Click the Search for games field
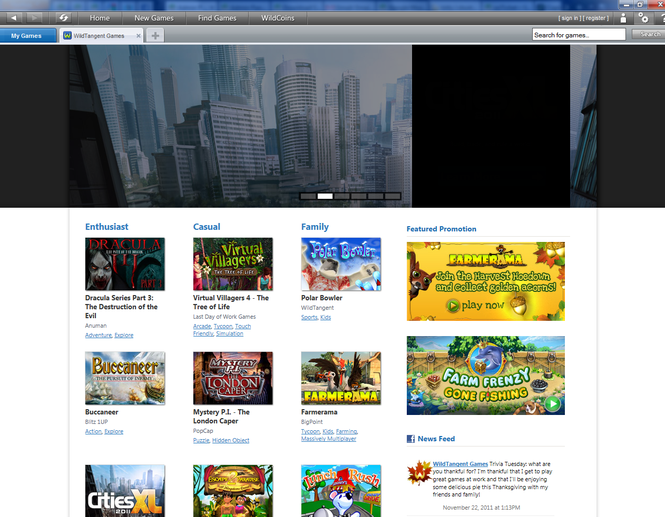The height and width of the screenshot is (517, 665). tap(578, 35)
